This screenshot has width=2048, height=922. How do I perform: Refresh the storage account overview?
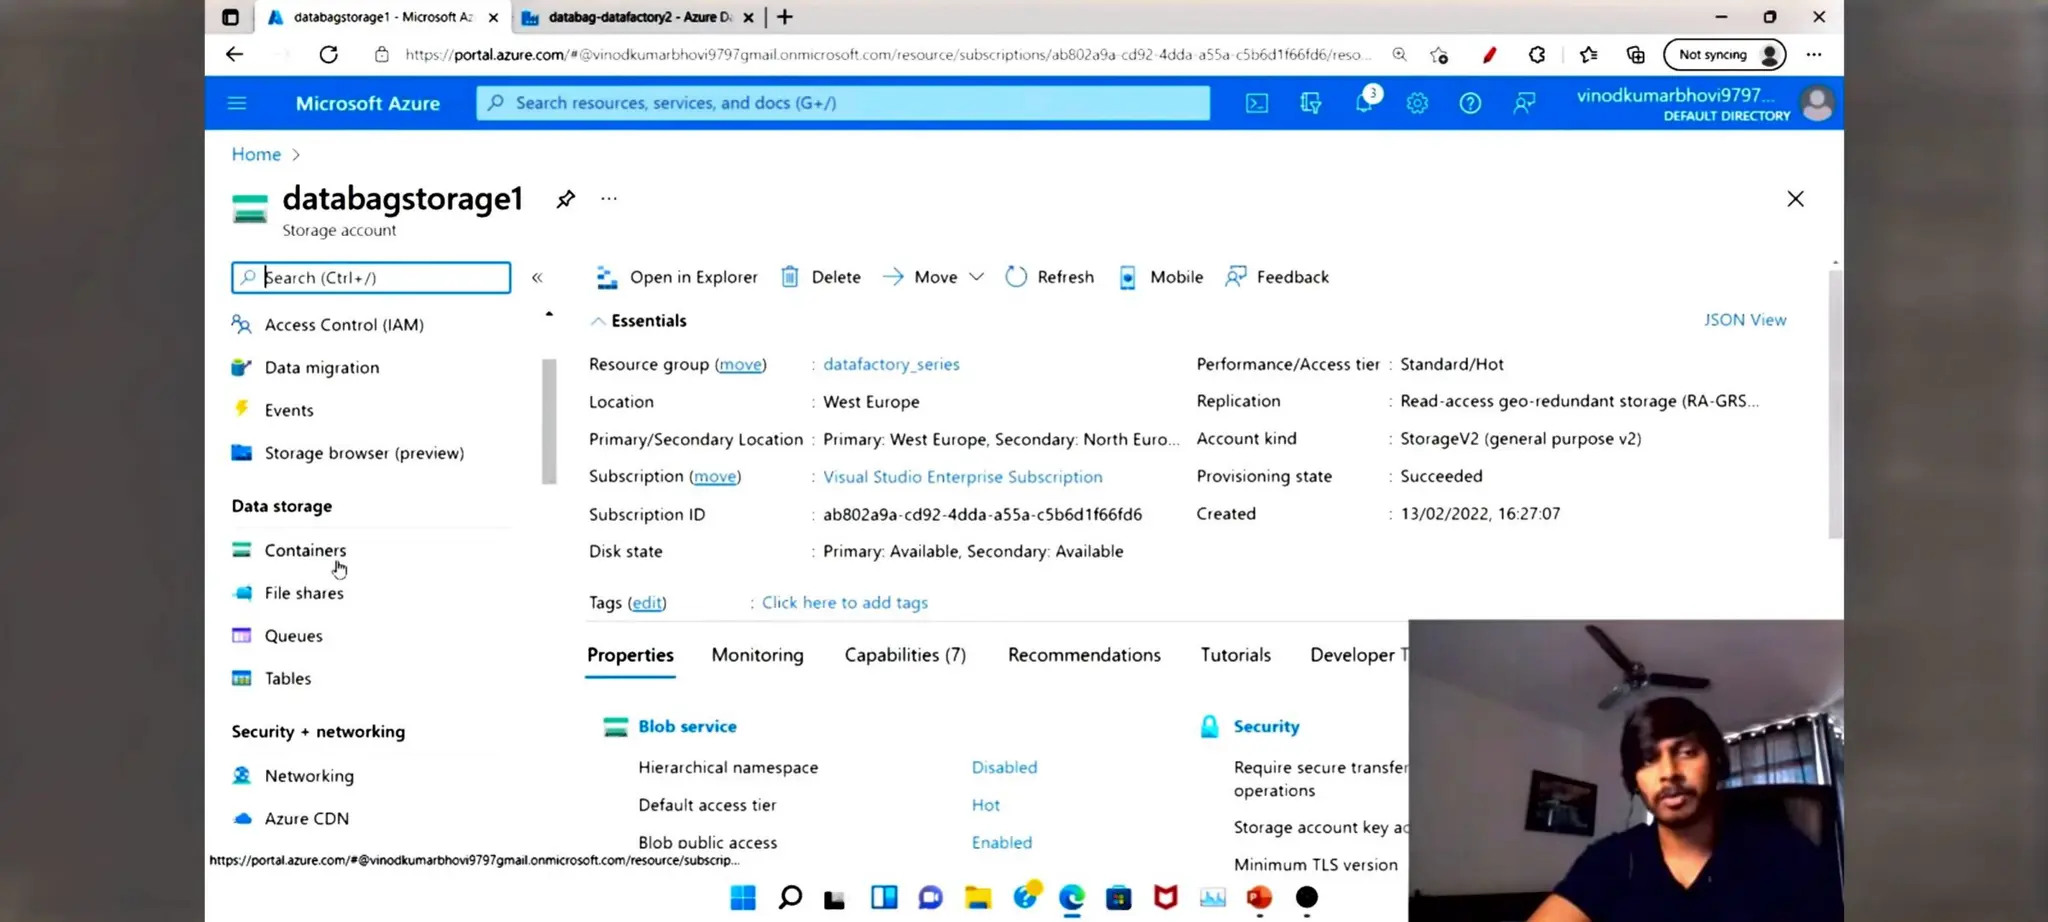[1050, 277]
